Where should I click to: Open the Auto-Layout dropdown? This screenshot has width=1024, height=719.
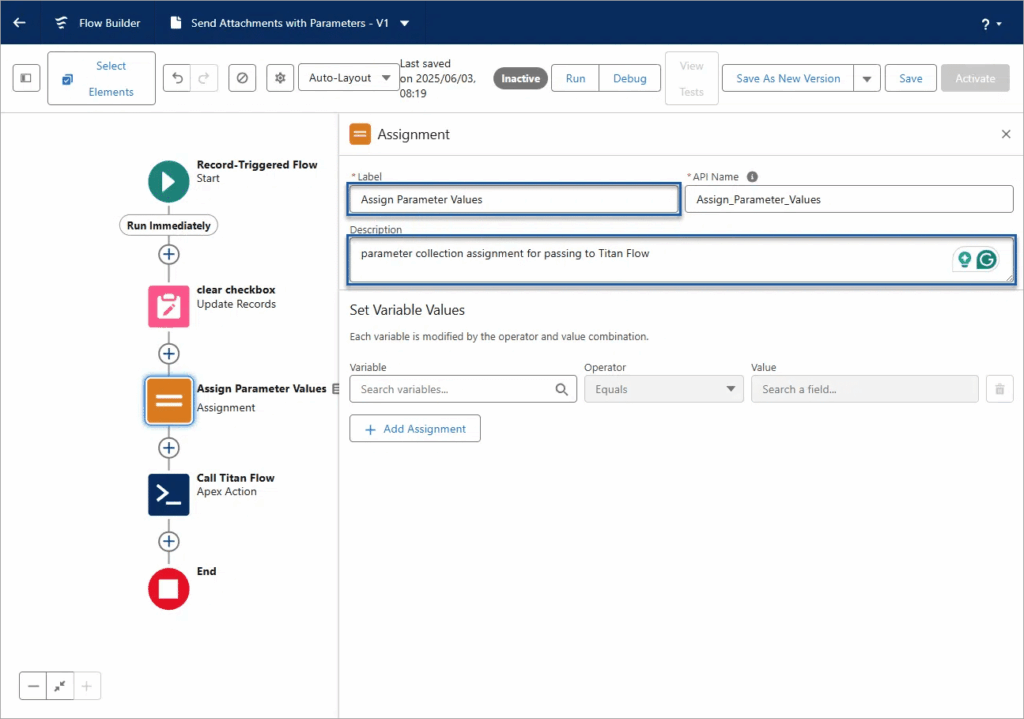pos(349,77)
